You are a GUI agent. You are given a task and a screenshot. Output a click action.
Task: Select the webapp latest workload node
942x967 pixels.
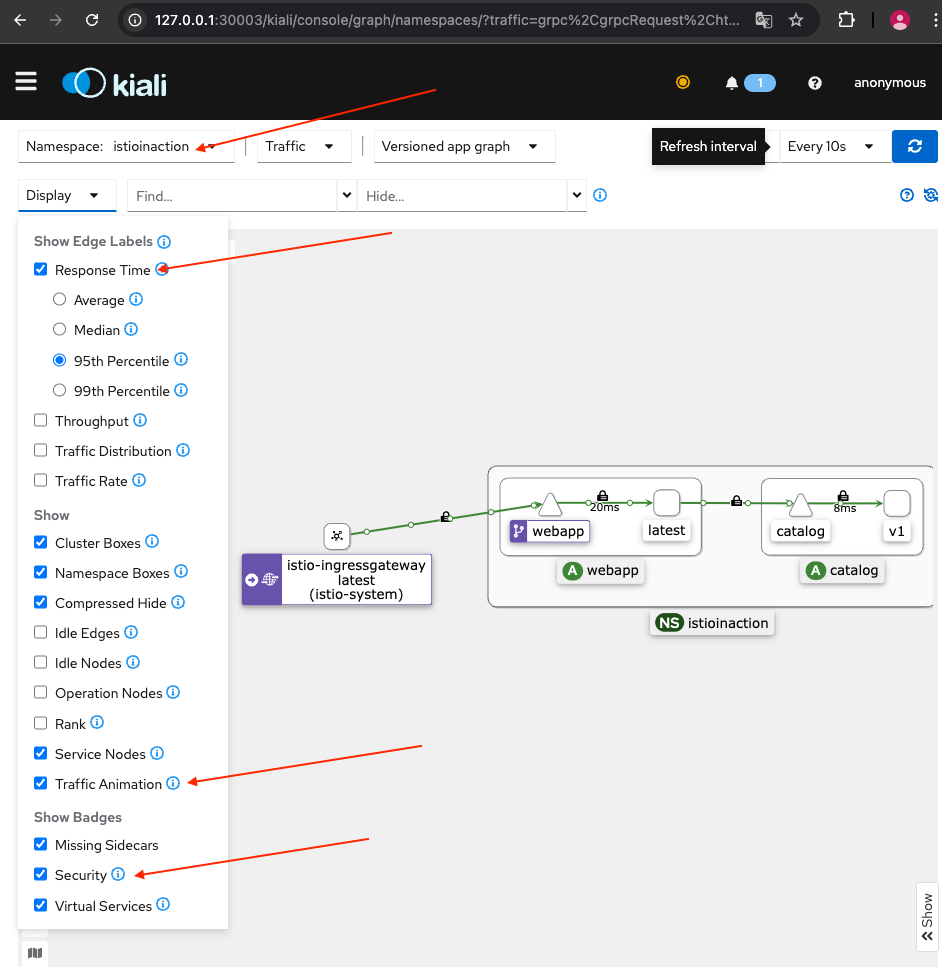tap(666, 503)
